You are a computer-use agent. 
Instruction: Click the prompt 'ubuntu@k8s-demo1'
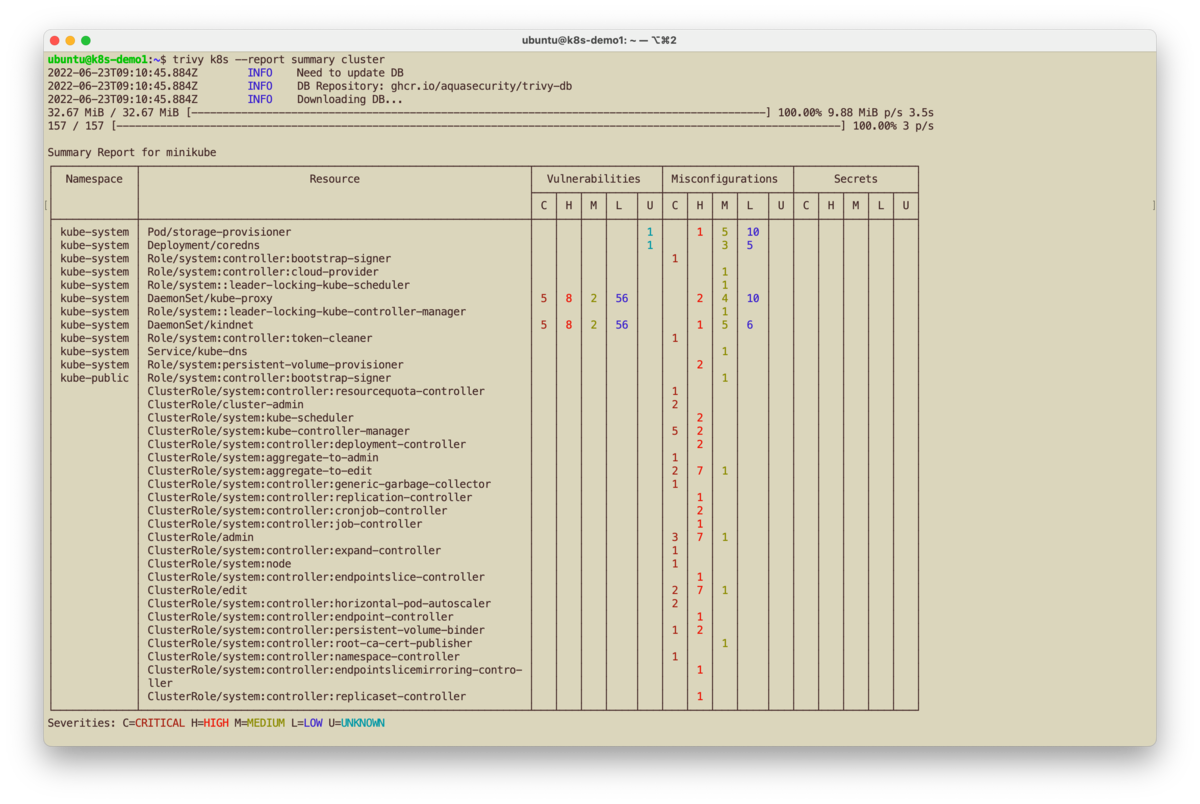coord(98,60)
